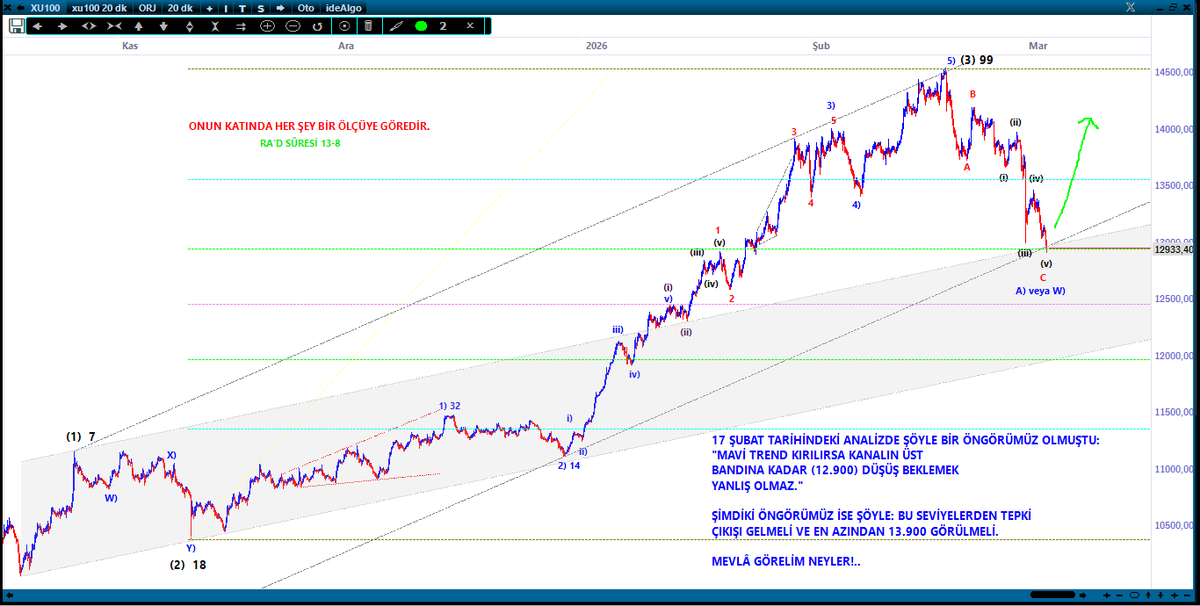Viewport: 1200px width, 606px height.
Task: Click the X logo near window controls
Action: coord(1129,7)
